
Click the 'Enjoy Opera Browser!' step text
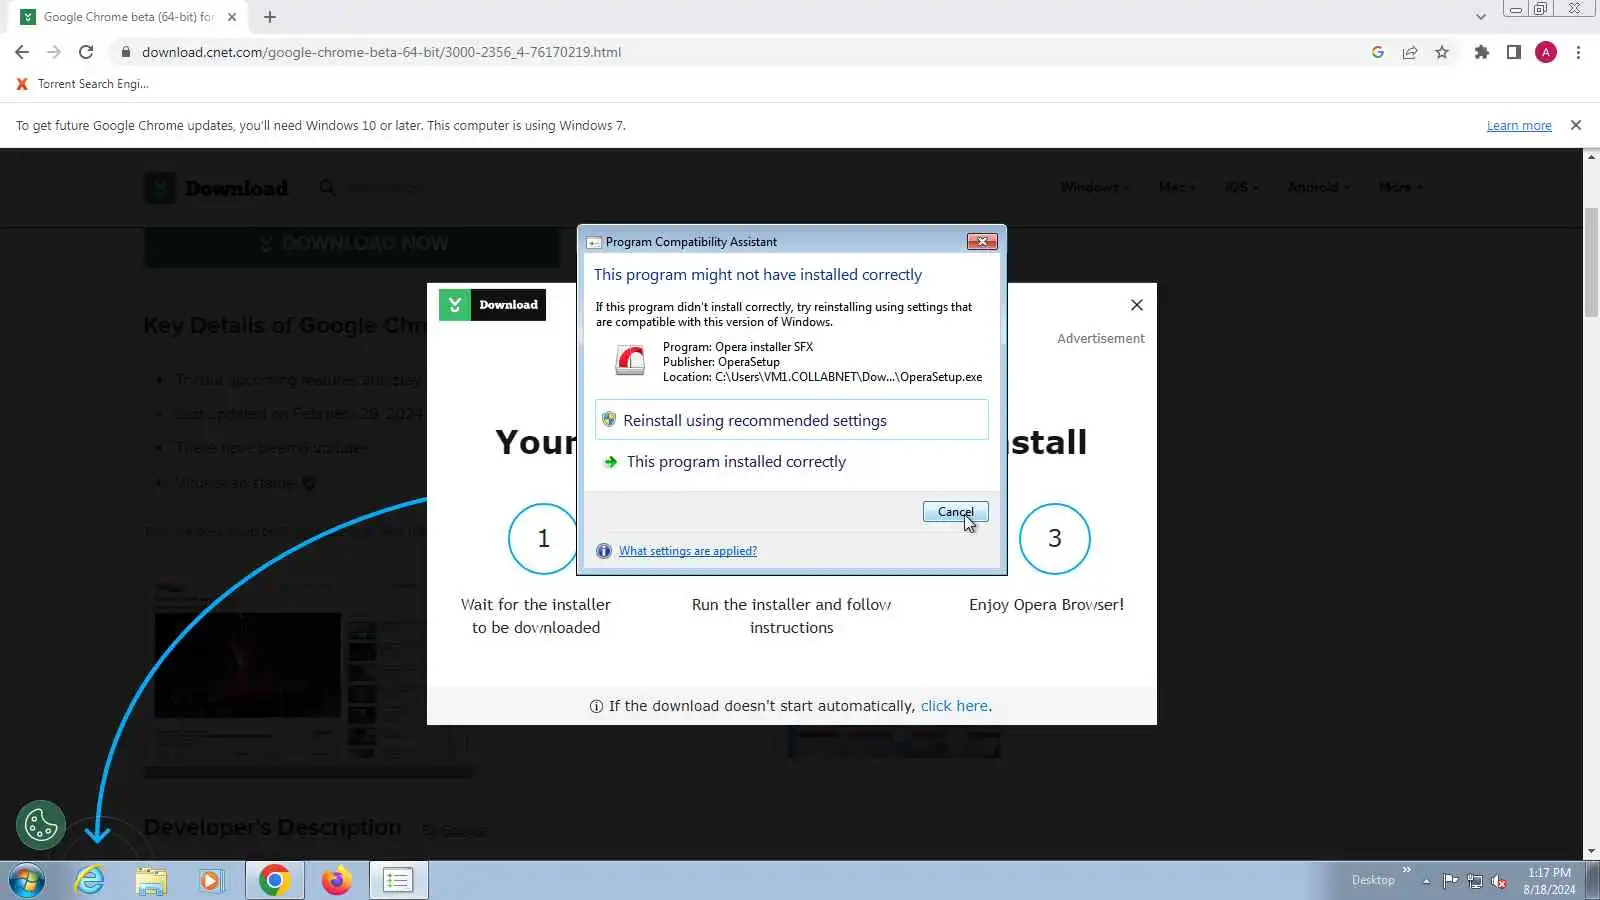point(1046,605)
